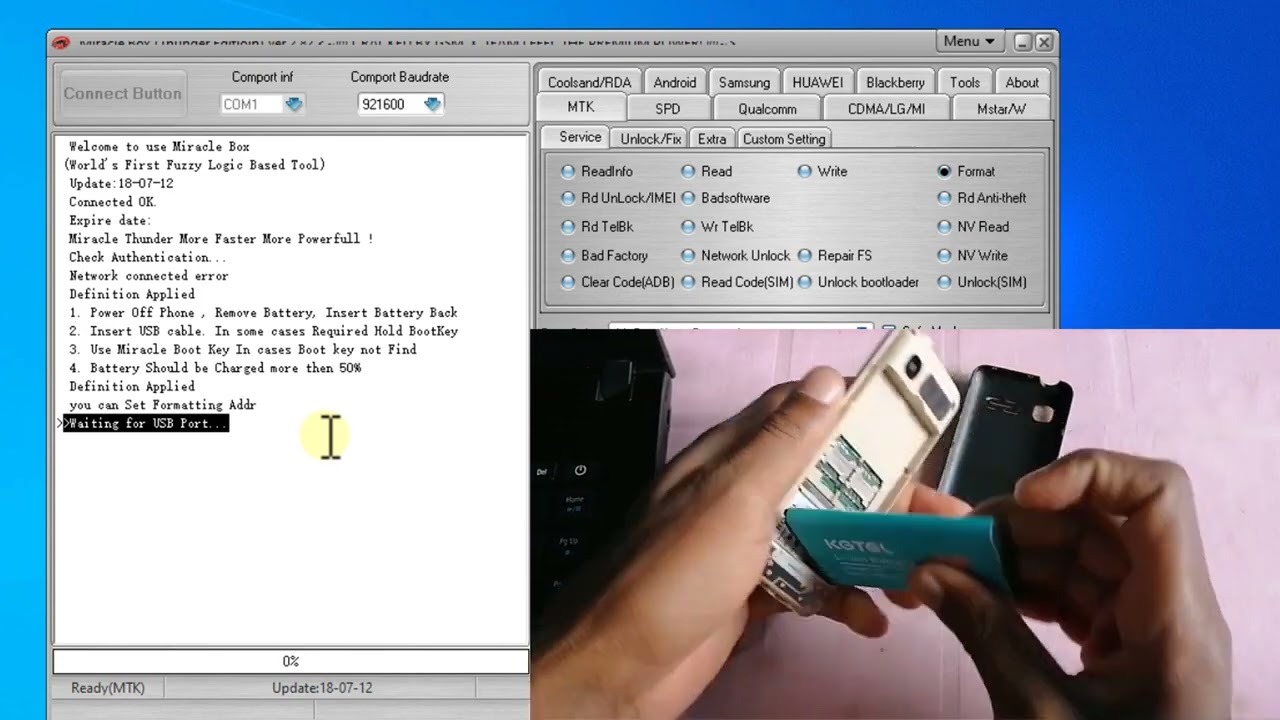This screenshot has height=720, width=1280.
Task: Switch to the Blackberry tab
Action: [x=895, y=82]
